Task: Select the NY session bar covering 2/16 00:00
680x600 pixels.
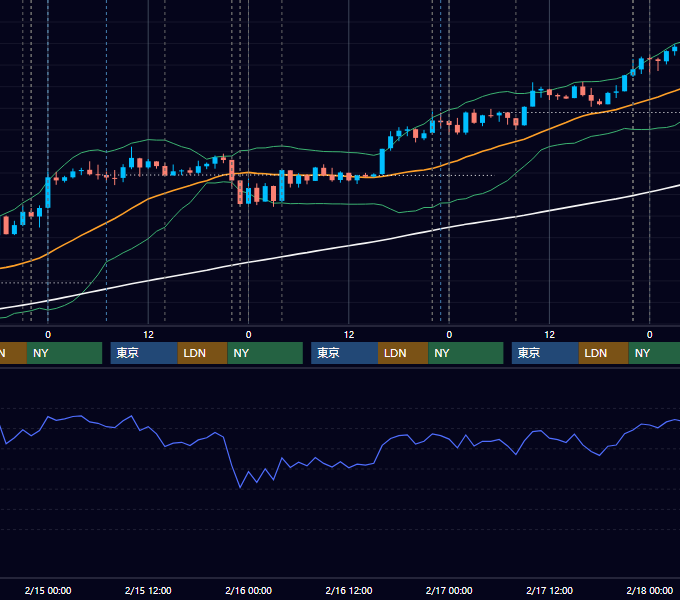Action: (x=265, y=353)
